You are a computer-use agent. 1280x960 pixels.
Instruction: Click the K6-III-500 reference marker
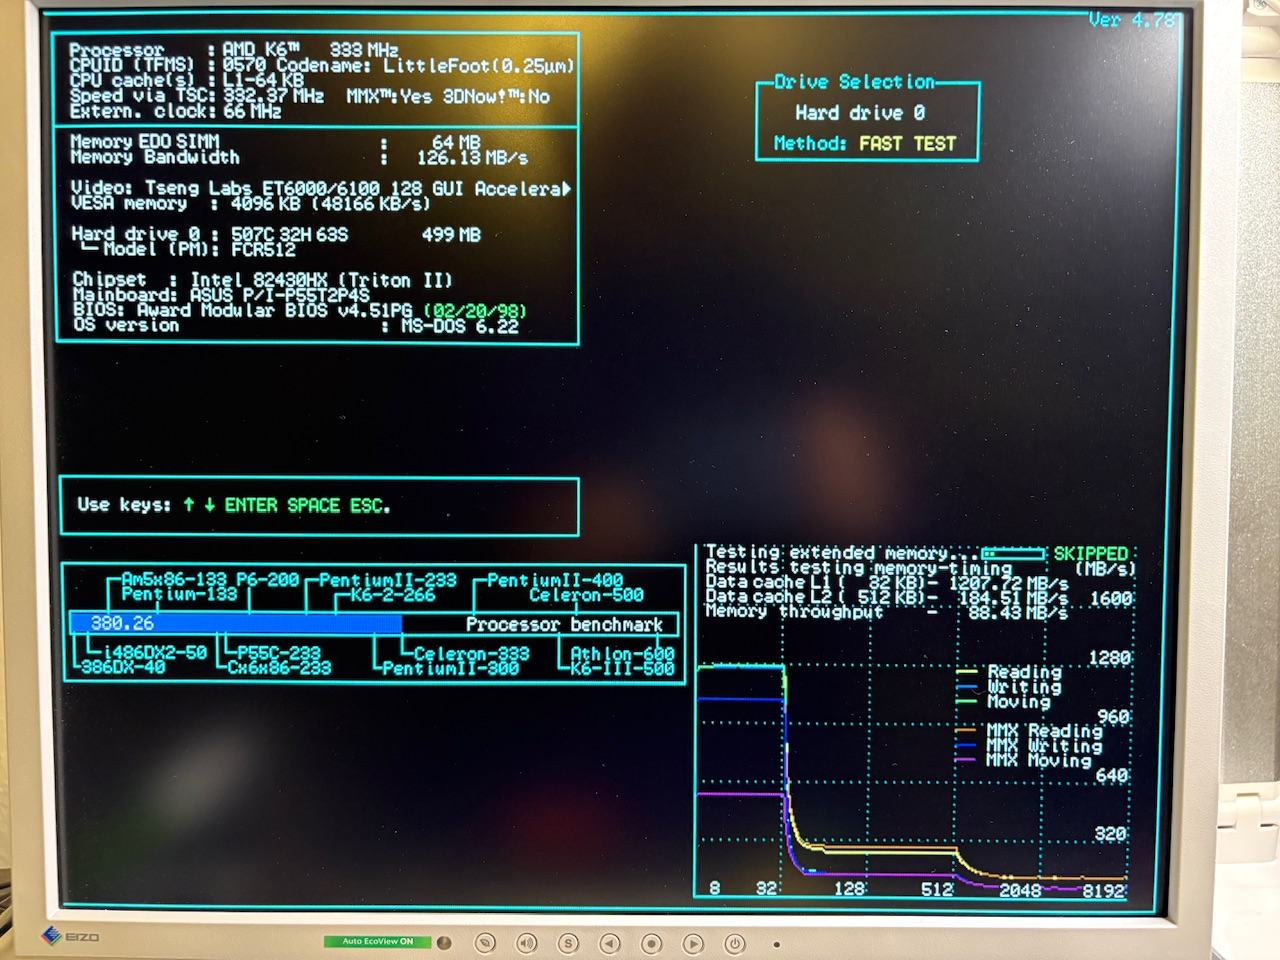tap(622, 668)
